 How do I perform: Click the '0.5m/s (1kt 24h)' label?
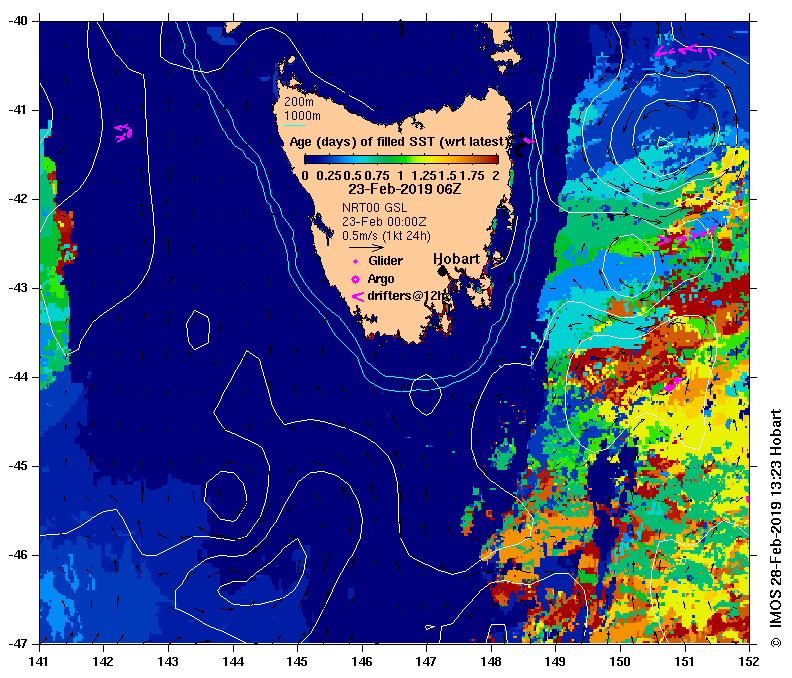[386, 236]
